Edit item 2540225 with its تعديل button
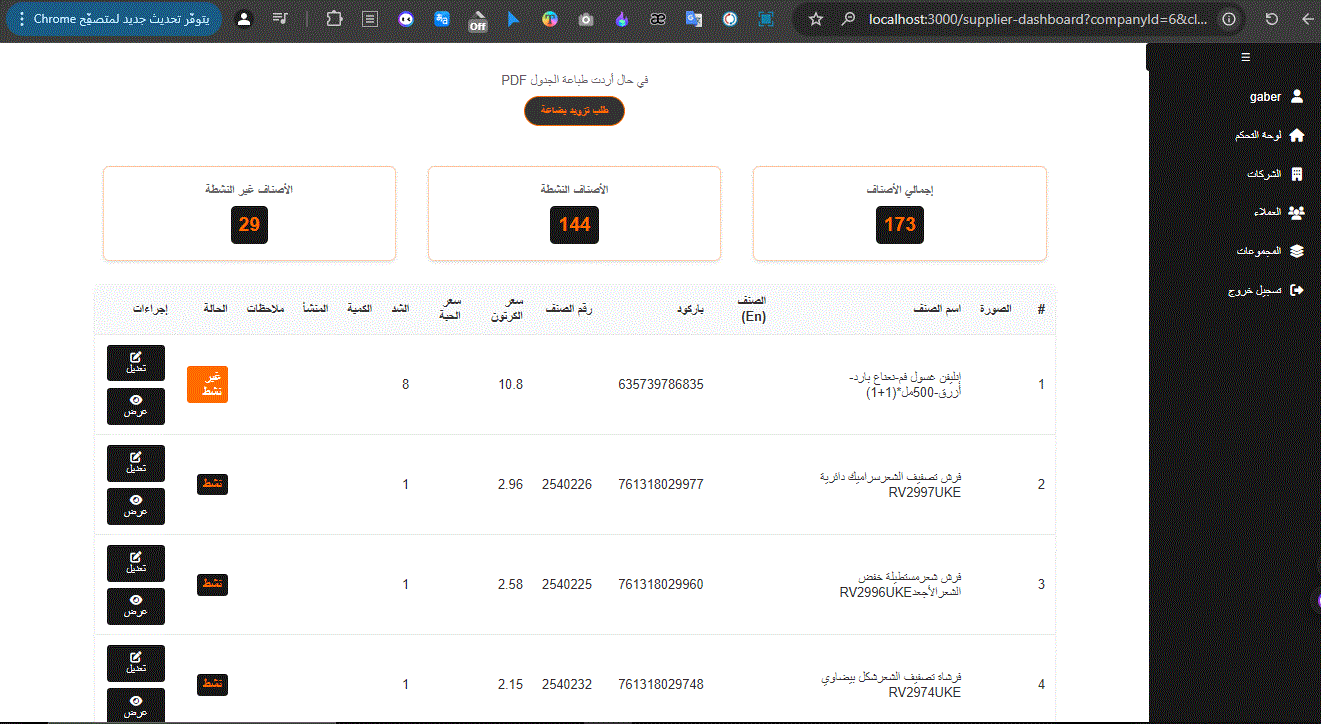 136,563
